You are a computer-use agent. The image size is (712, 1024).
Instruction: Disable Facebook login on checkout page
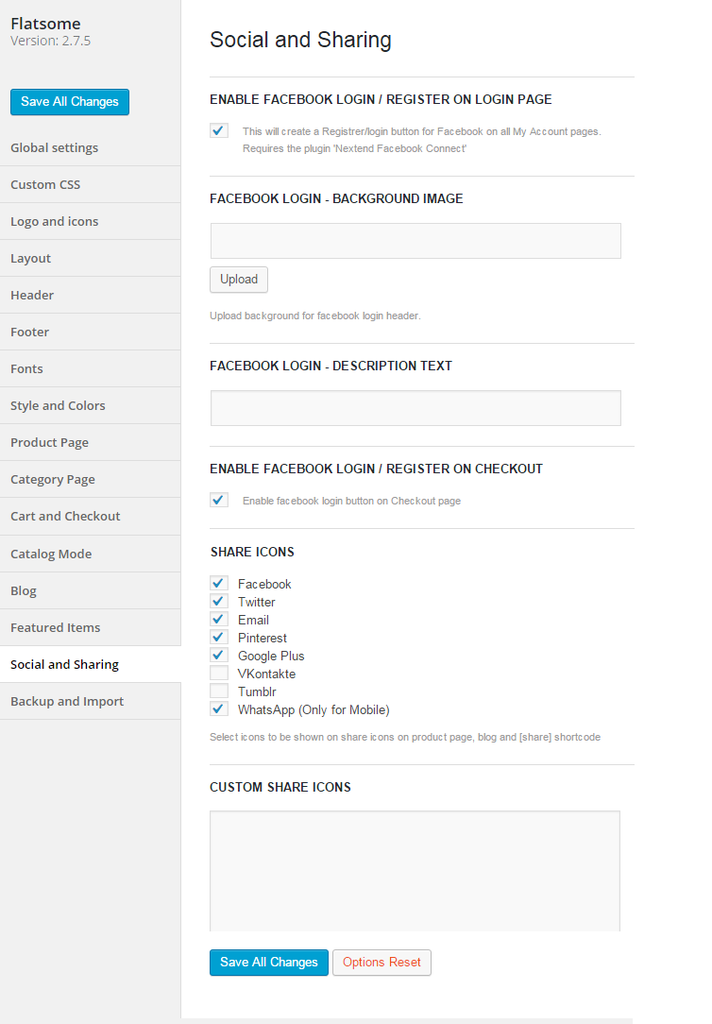coord(219,500)
